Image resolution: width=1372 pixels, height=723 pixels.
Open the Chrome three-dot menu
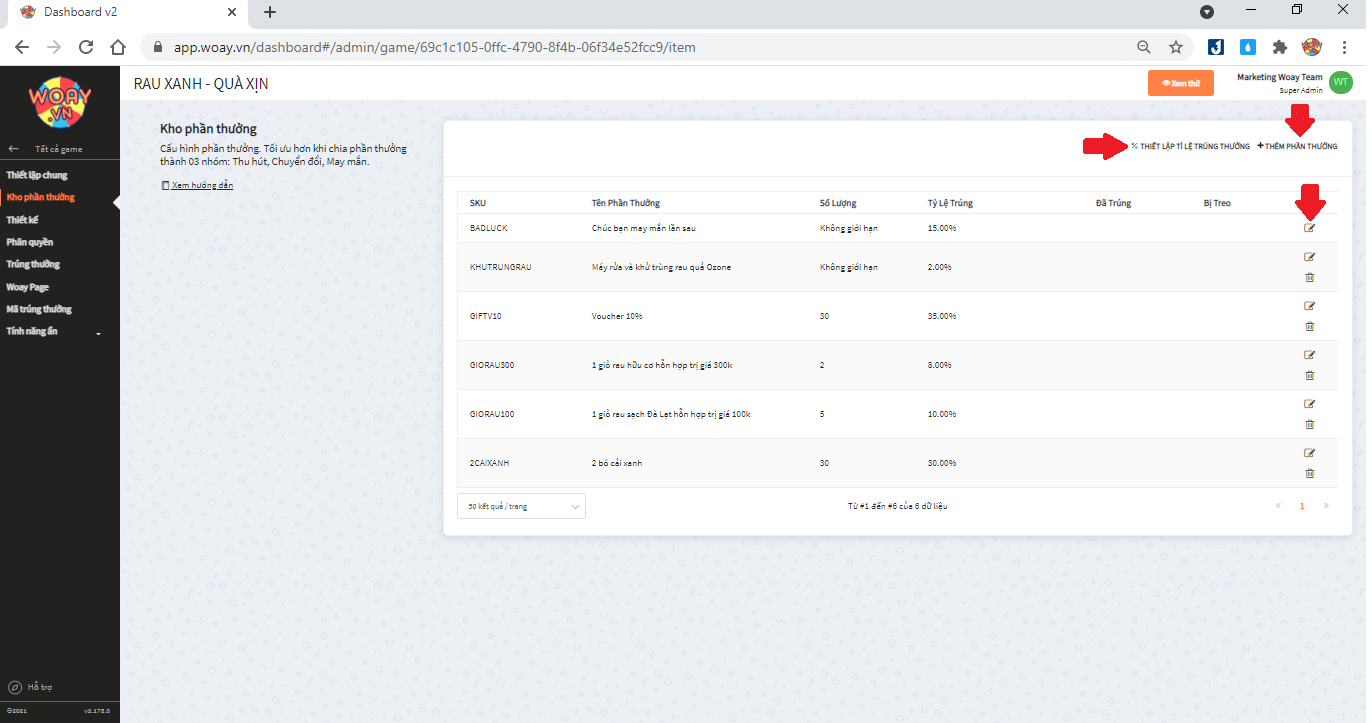click(1345, 47)
